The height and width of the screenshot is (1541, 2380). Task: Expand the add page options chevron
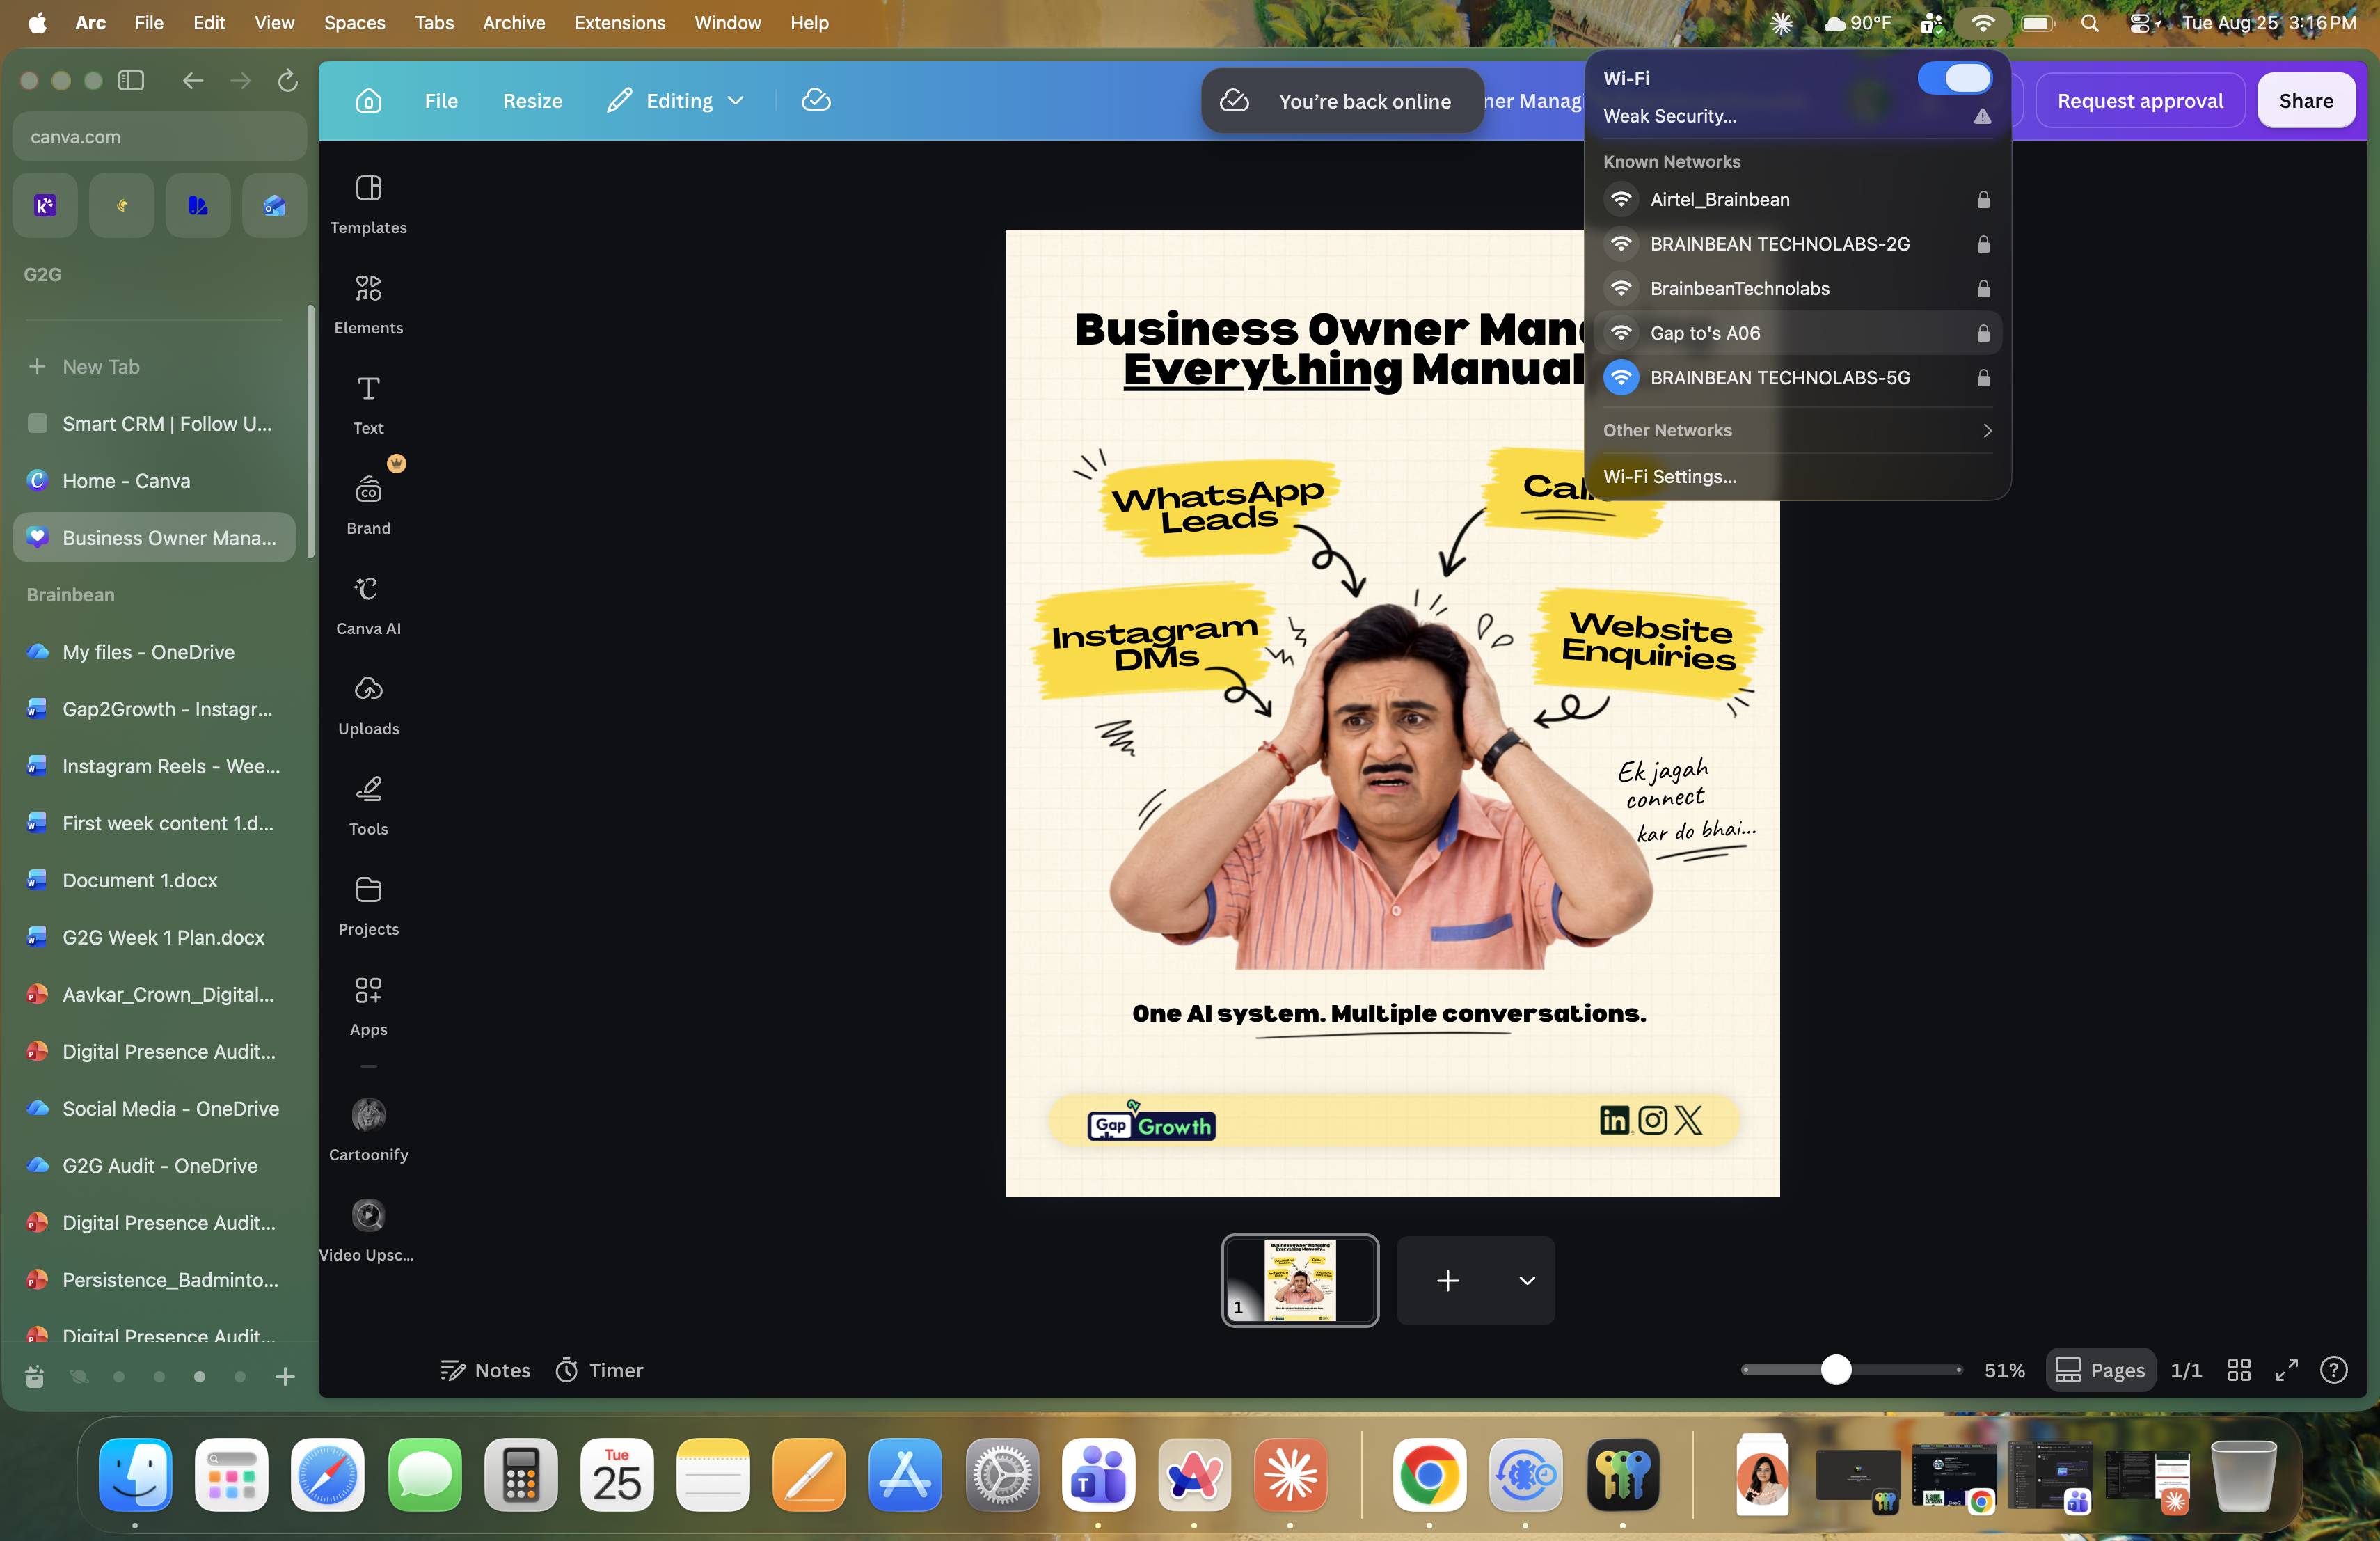[1526, 1280]
